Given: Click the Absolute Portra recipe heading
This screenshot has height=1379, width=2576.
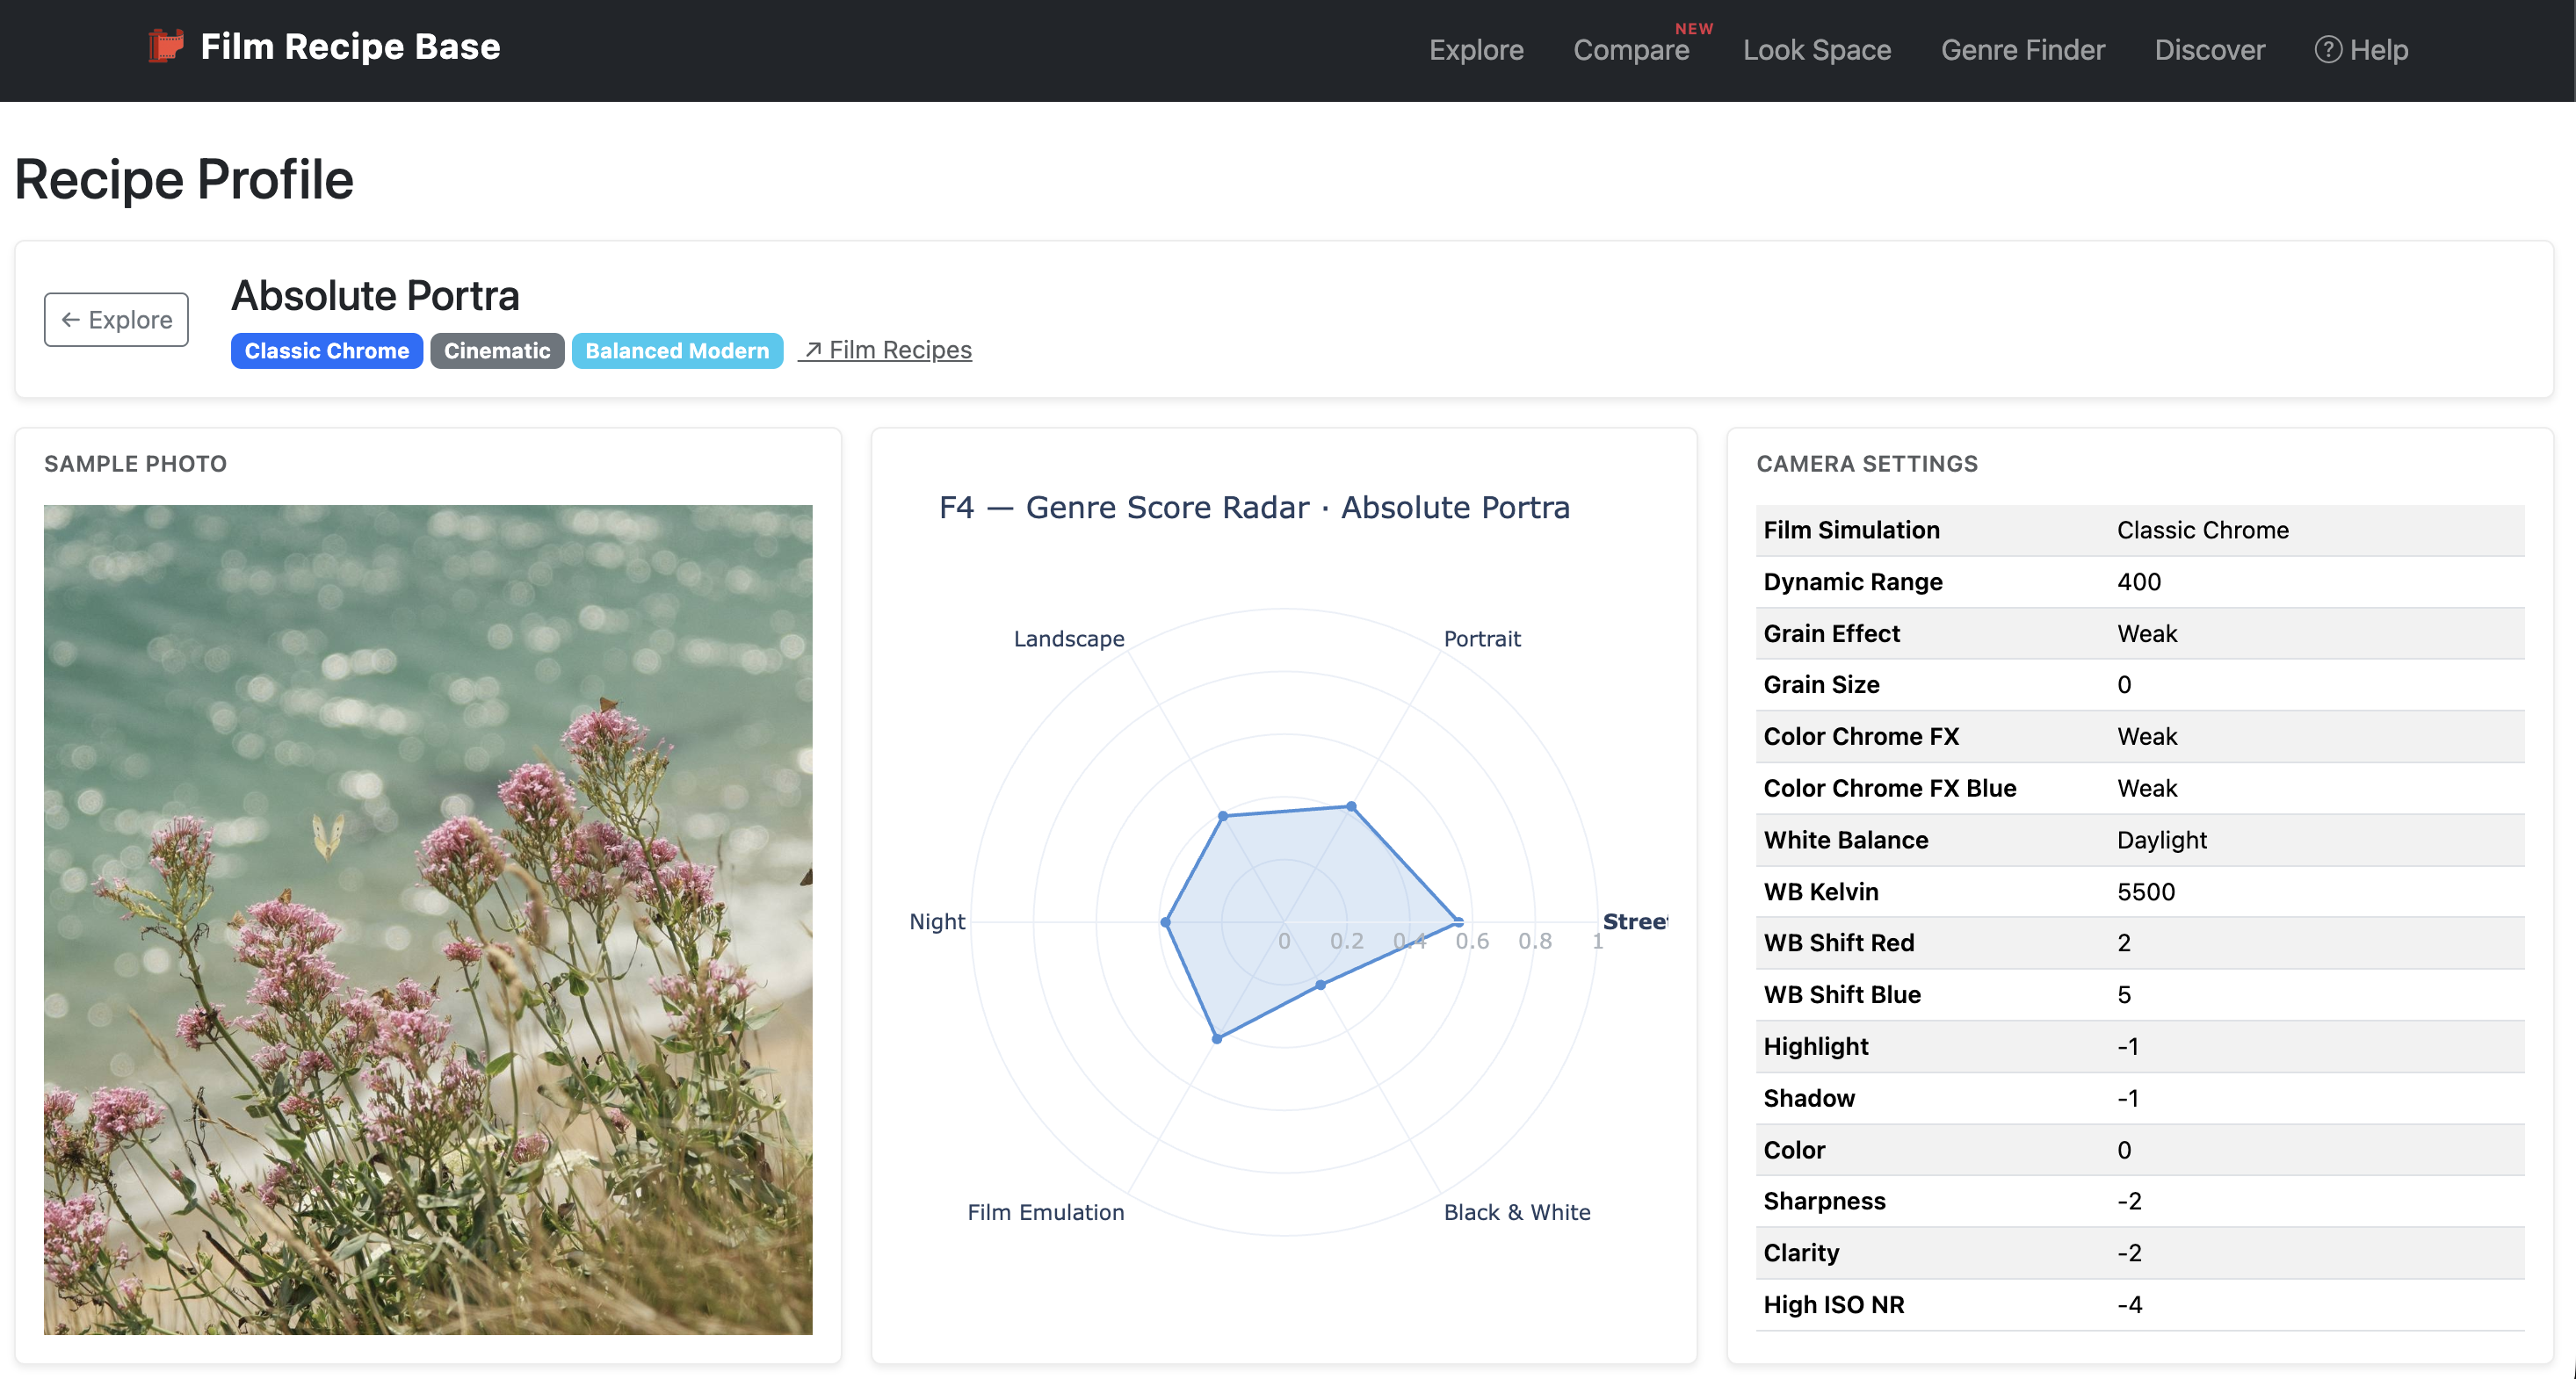Looking at the screenshot, I should (375, 295).
